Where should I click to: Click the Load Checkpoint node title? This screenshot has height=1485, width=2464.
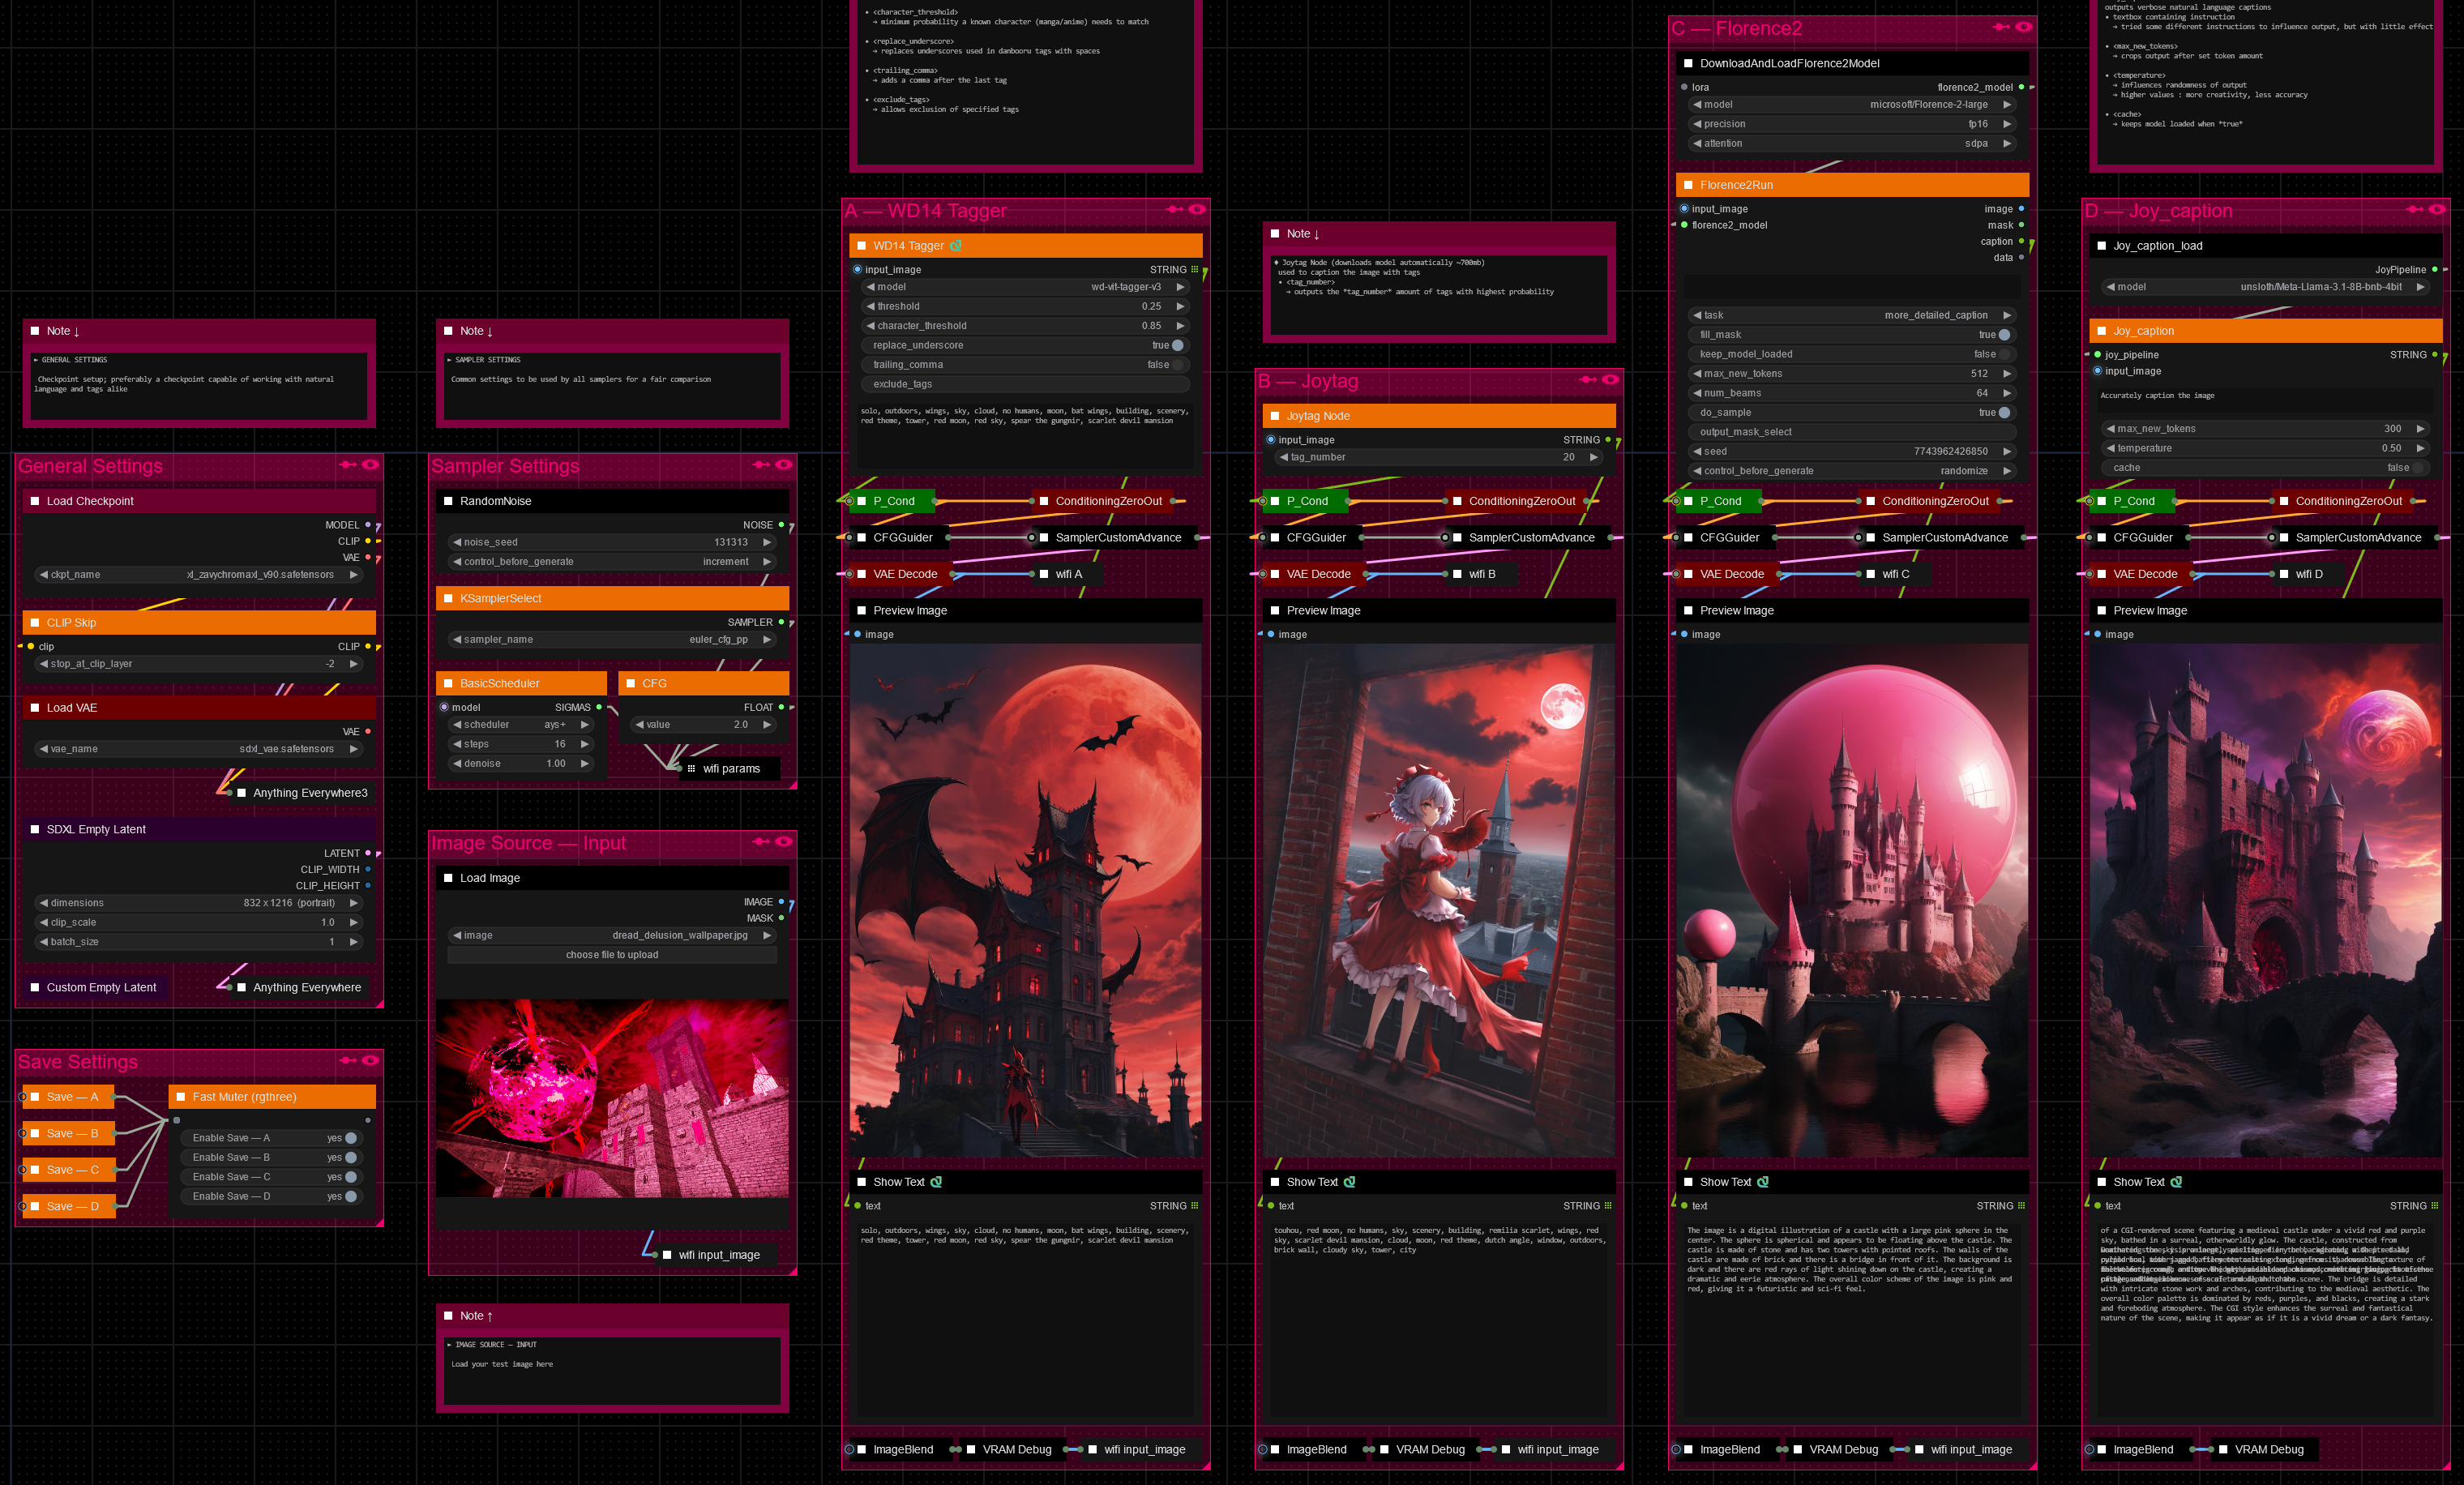pos(90,501)
